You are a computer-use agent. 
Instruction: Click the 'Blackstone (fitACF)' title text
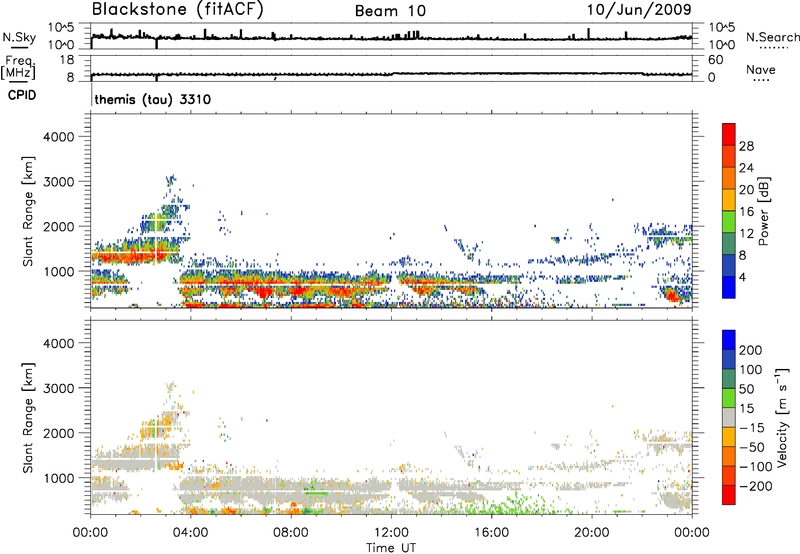pos(178,10)
